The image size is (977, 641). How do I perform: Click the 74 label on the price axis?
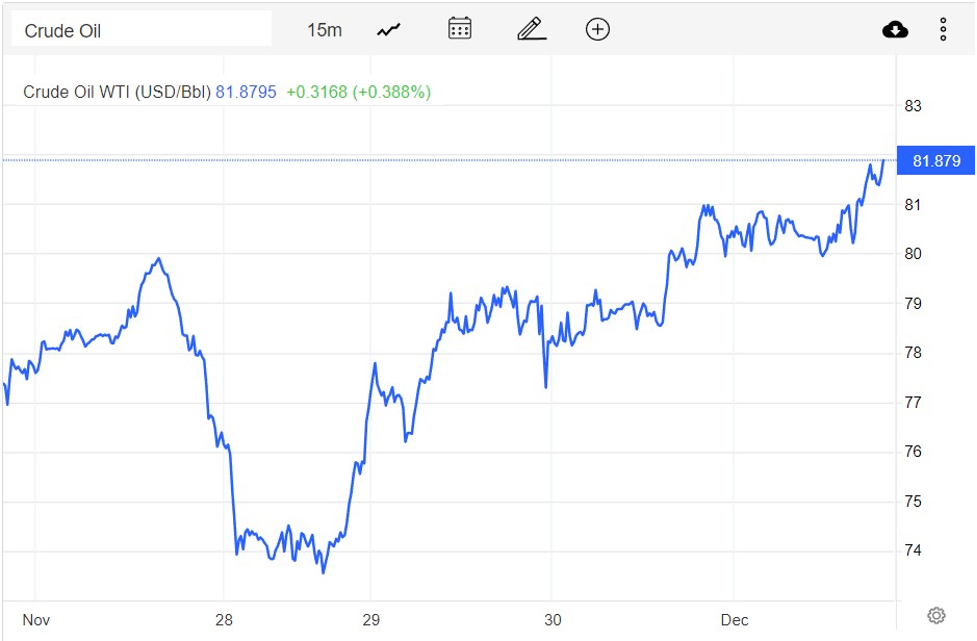(x=912, y=550)
